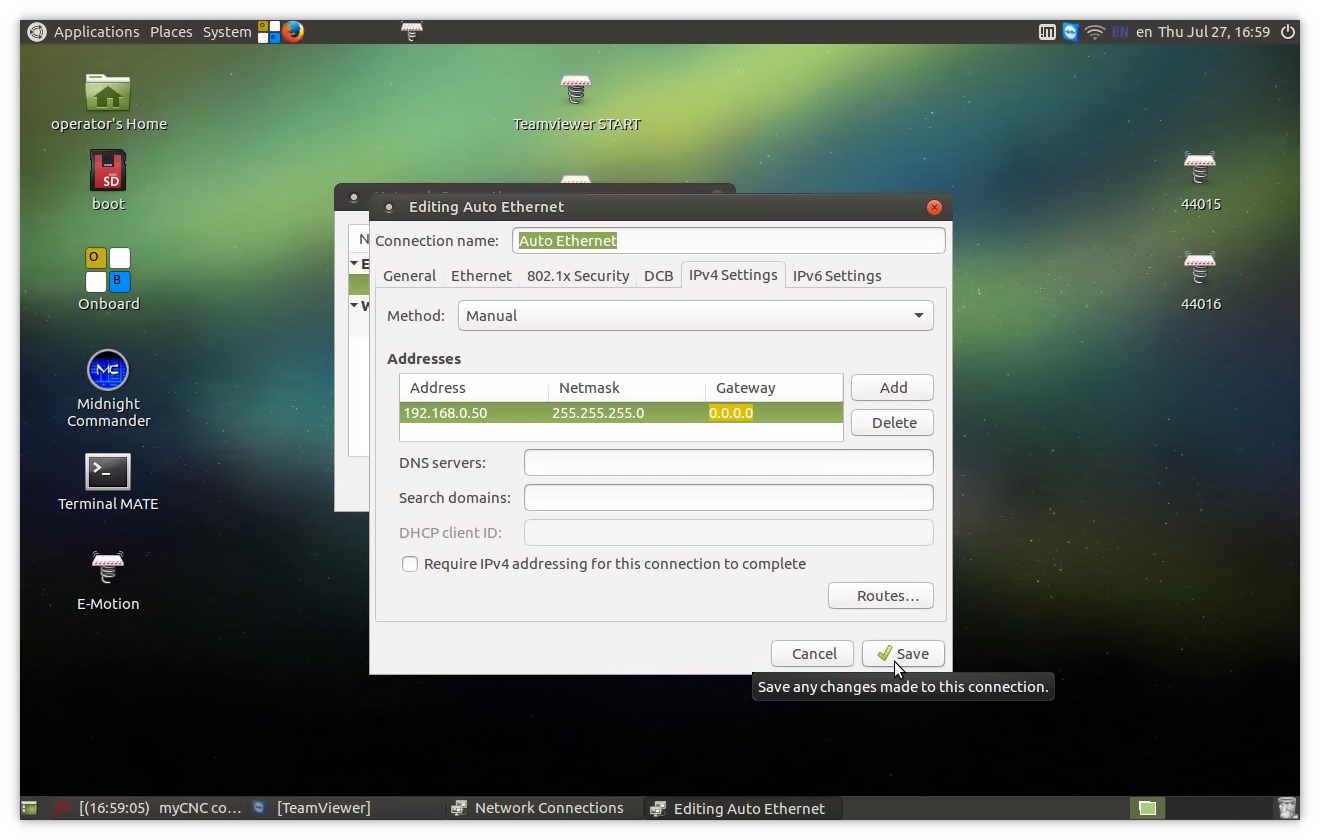Click Firefox launcher in top panel
This screenshot has height=840, width=1320.
click(x=293, y=31)
